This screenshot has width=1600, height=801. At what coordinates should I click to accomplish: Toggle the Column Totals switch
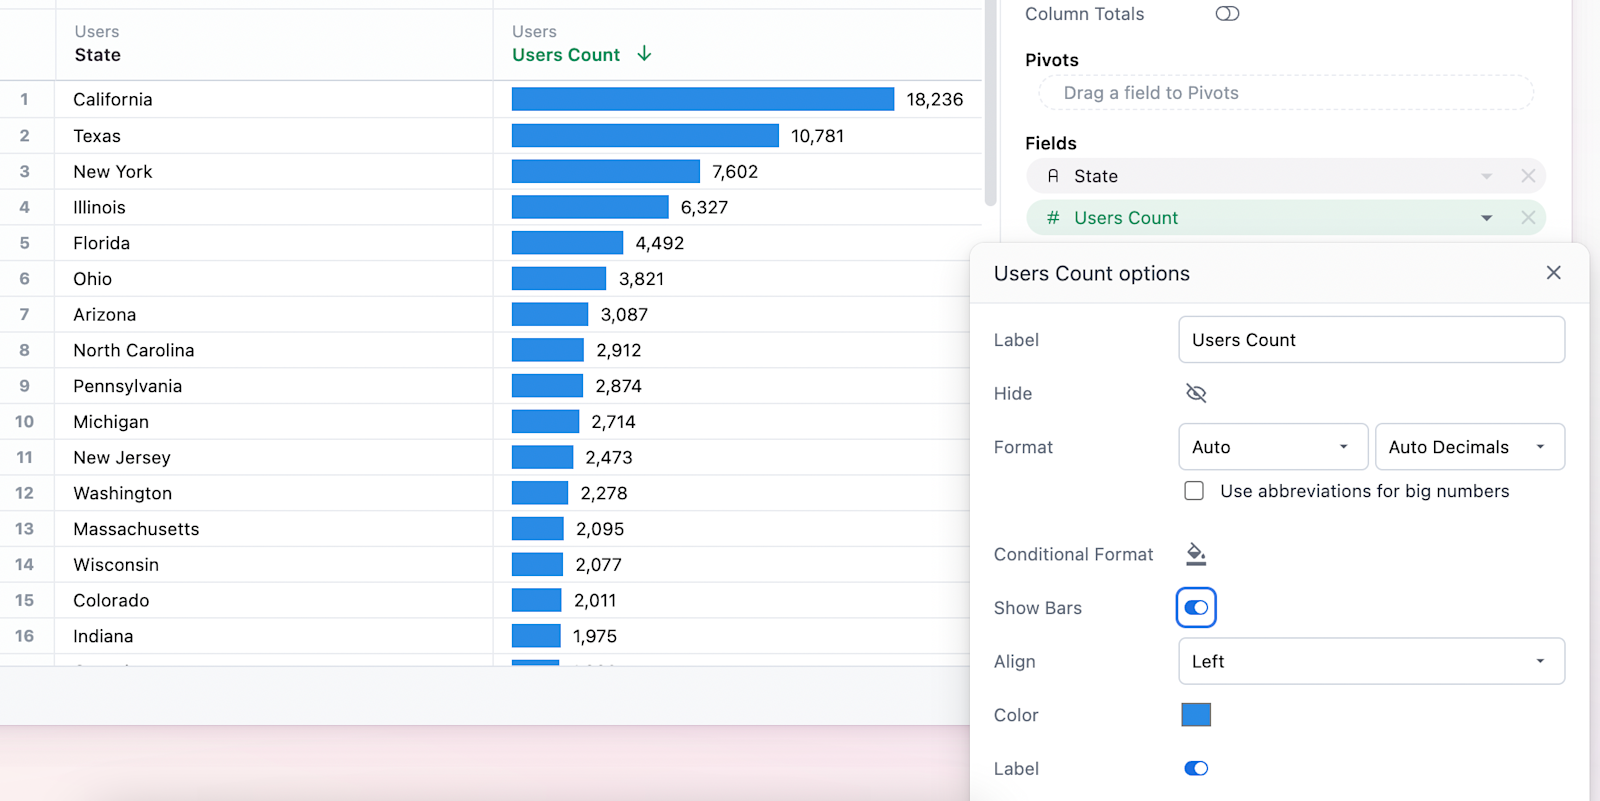[1227, 14]
